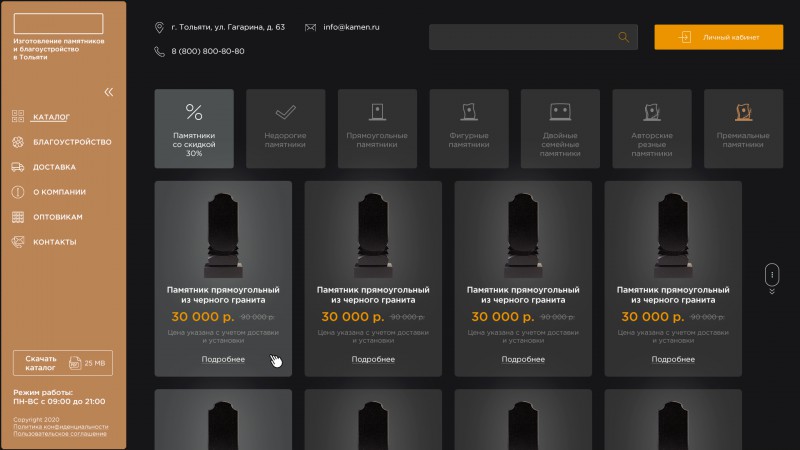Click the Контакты icon in sidebar
Image resolution: width=800 pixels, height=450 pixels.
(18, 242)
